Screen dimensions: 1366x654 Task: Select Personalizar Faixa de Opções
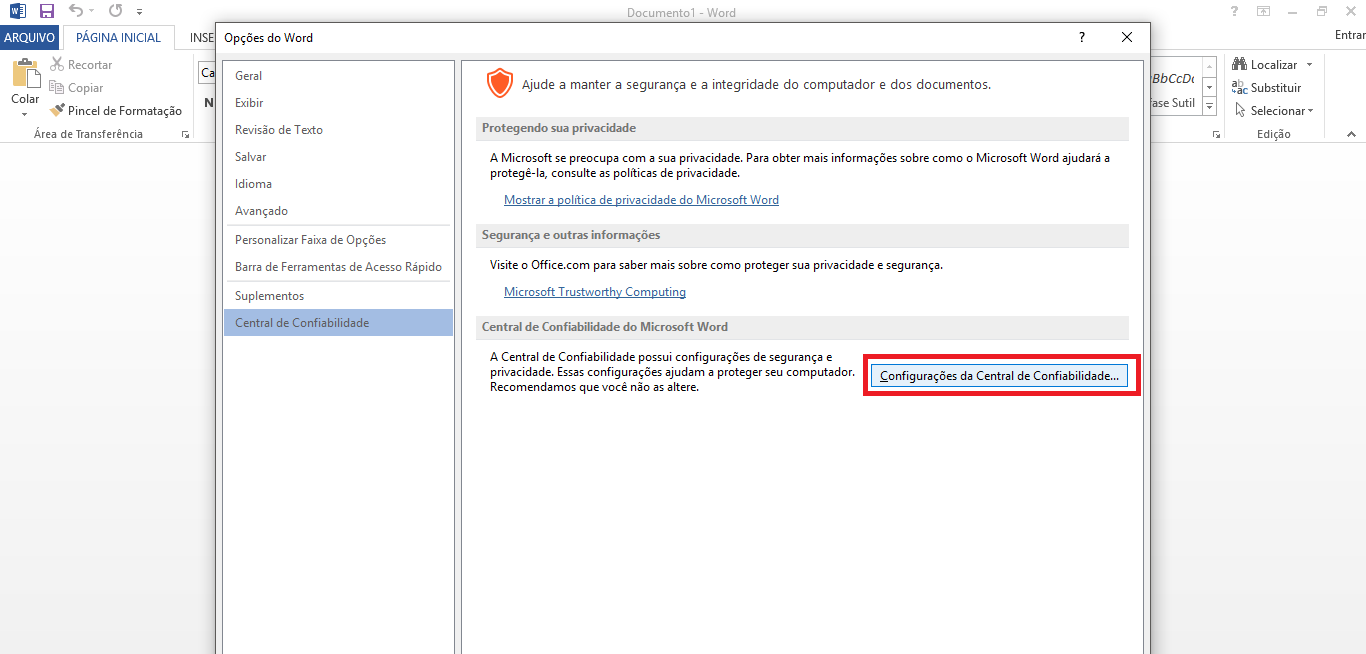(x=338, y=240)
